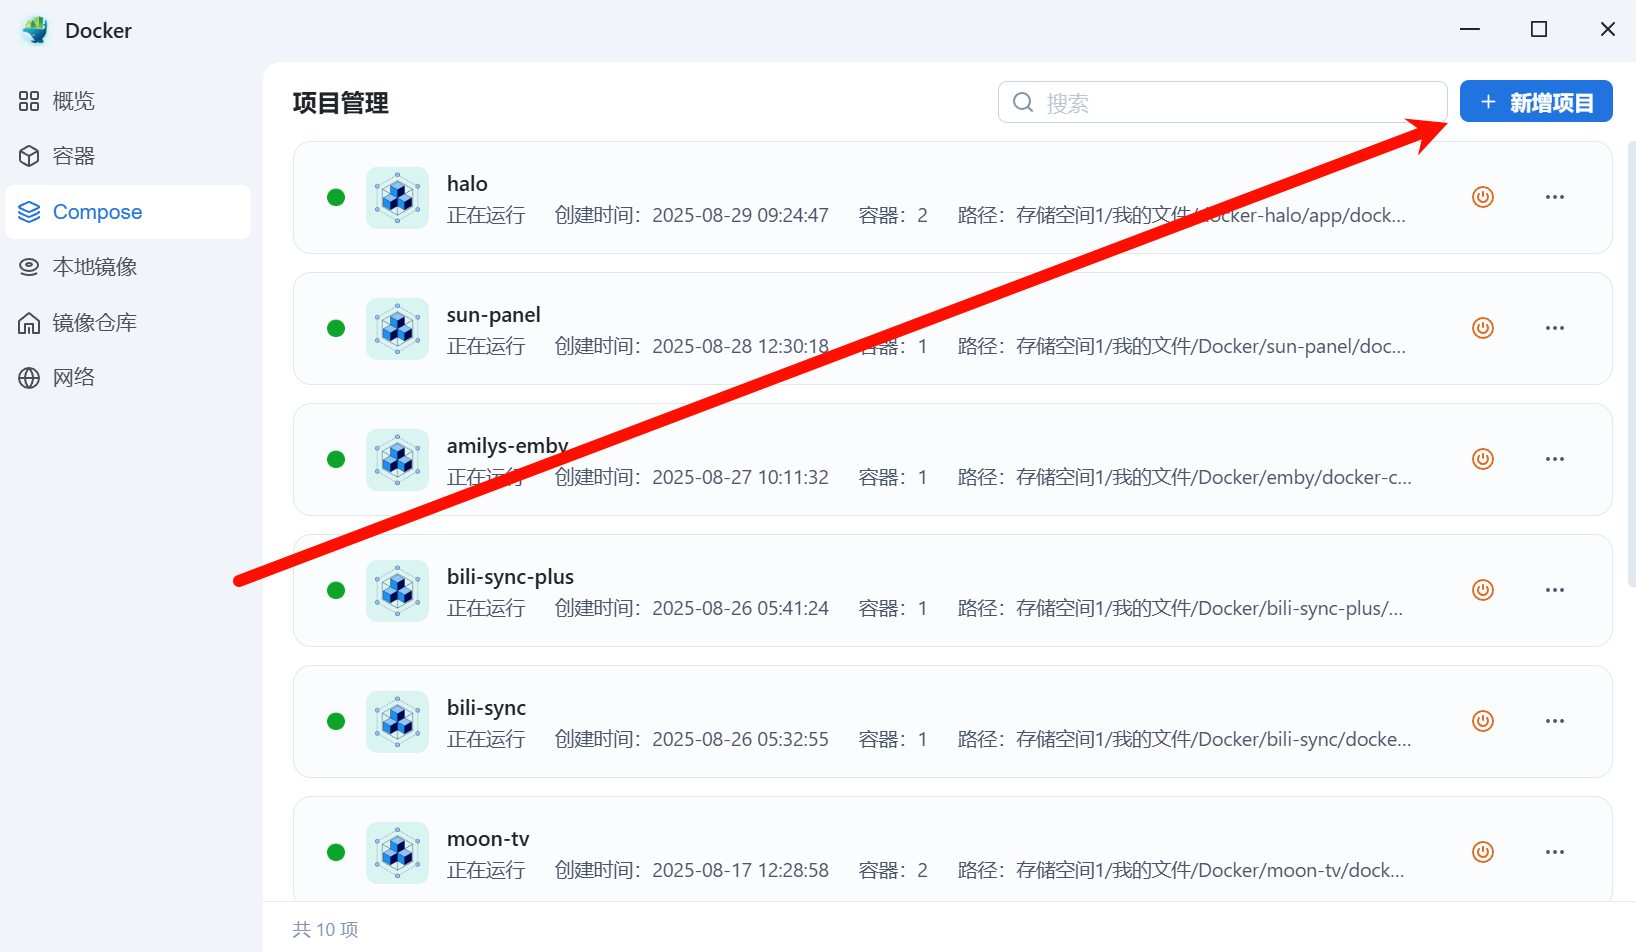Click the Compose layers icon

click(x=29, y=212)
